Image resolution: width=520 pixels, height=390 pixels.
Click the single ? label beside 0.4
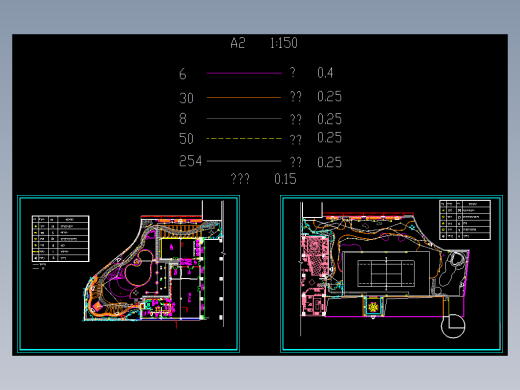tap(292, 72)
